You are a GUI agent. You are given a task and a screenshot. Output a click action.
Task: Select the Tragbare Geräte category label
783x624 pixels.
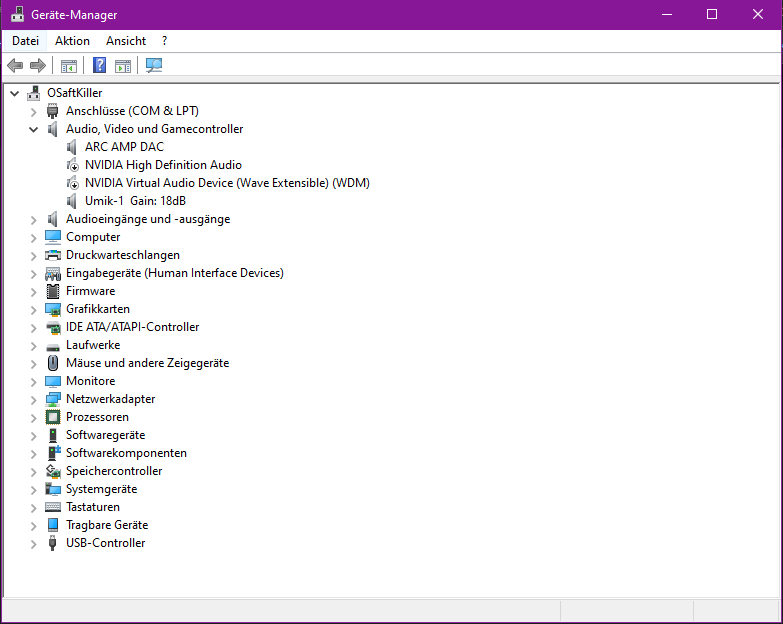[107, 525]
